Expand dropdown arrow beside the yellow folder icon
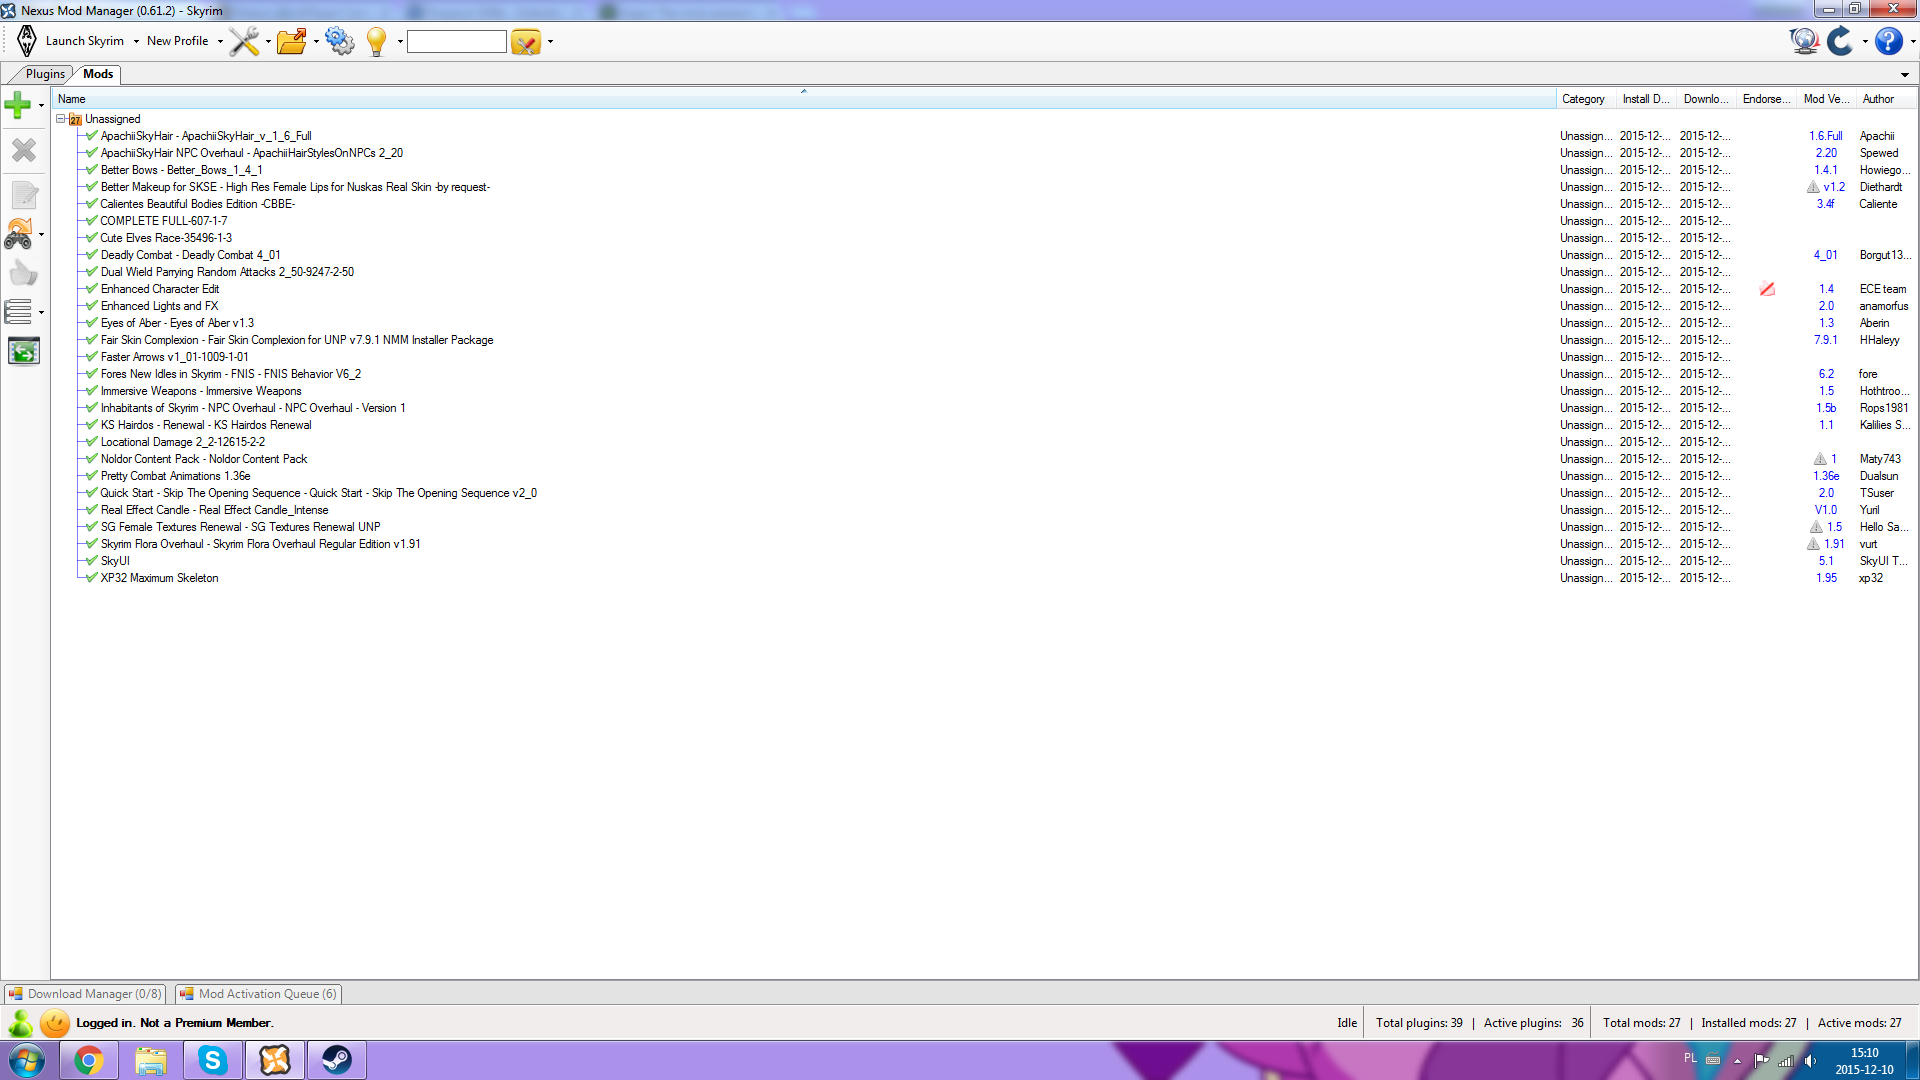Screen dimensions: 1920x1080 550,42
